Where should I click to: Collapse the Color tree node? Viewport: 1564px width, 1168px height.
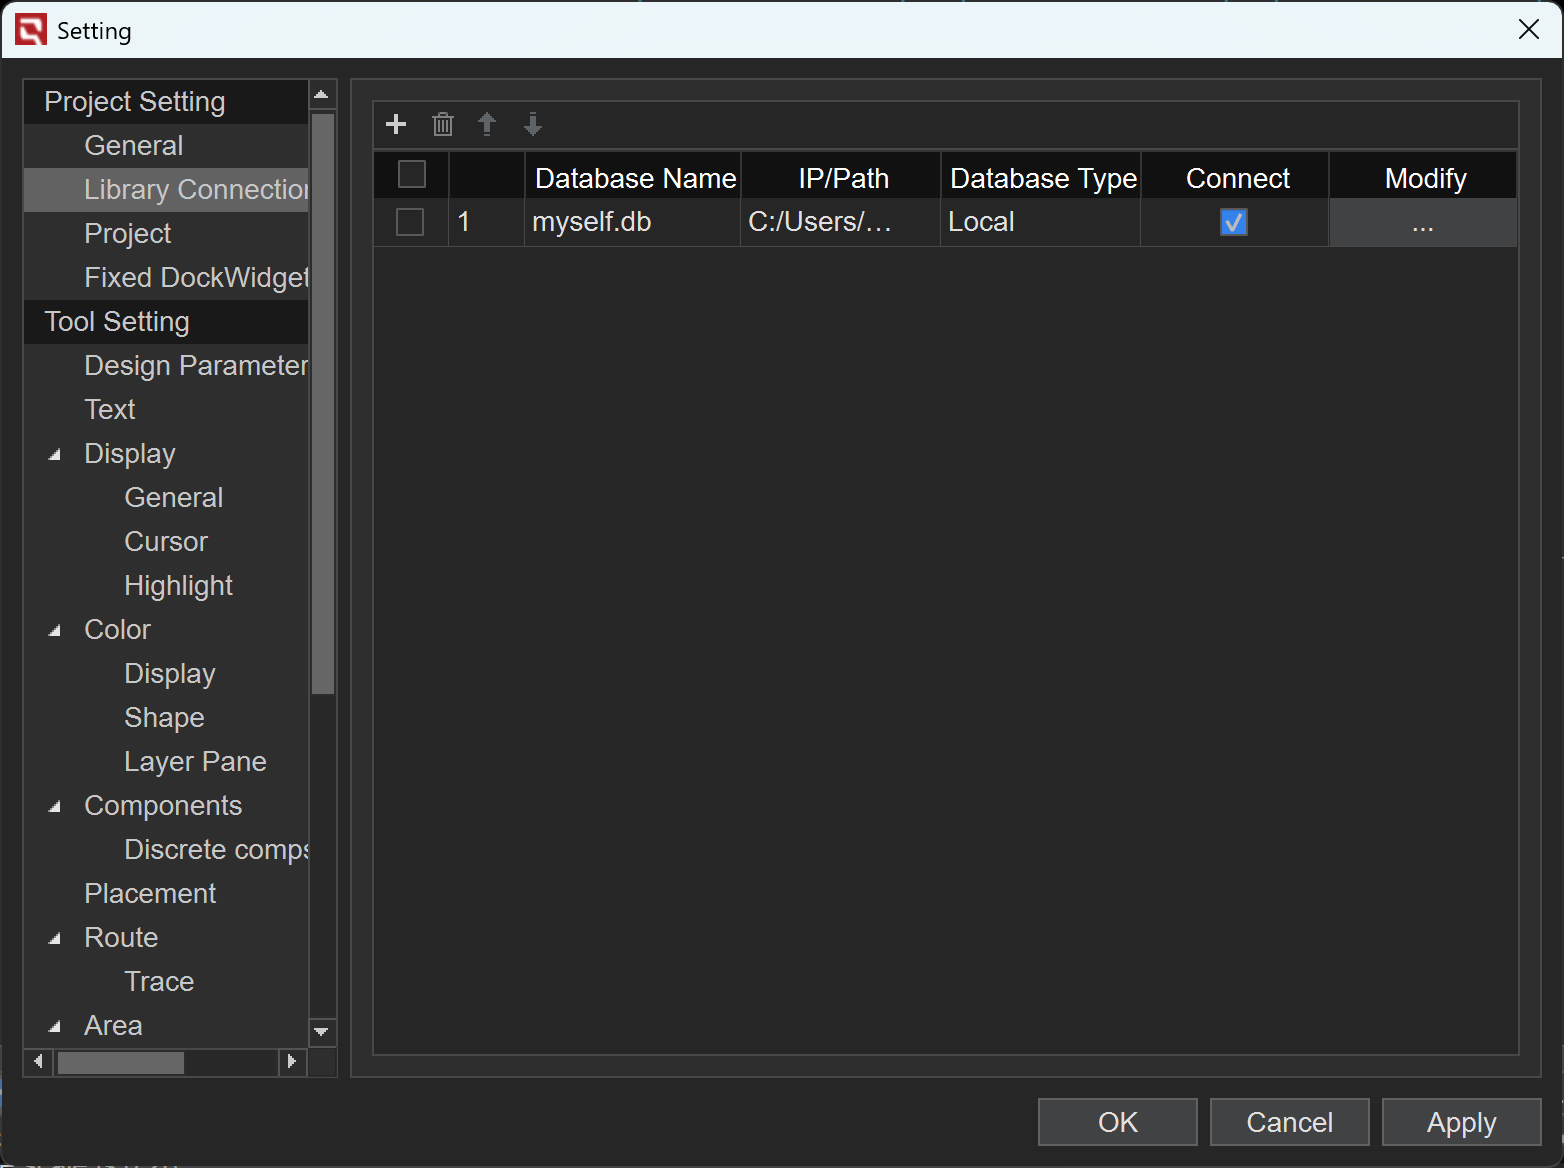(55, 631)
